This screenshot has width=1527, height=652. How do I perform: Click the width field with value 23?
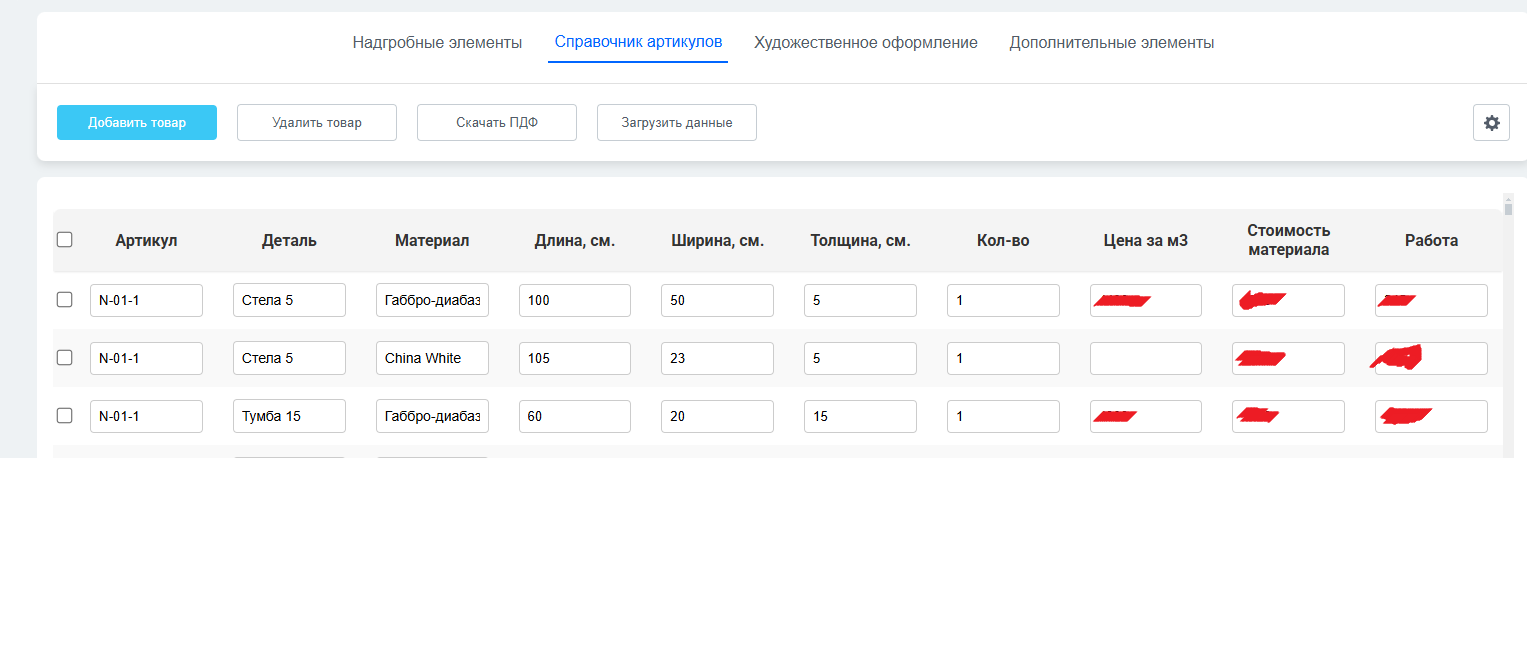coord(717,358)
